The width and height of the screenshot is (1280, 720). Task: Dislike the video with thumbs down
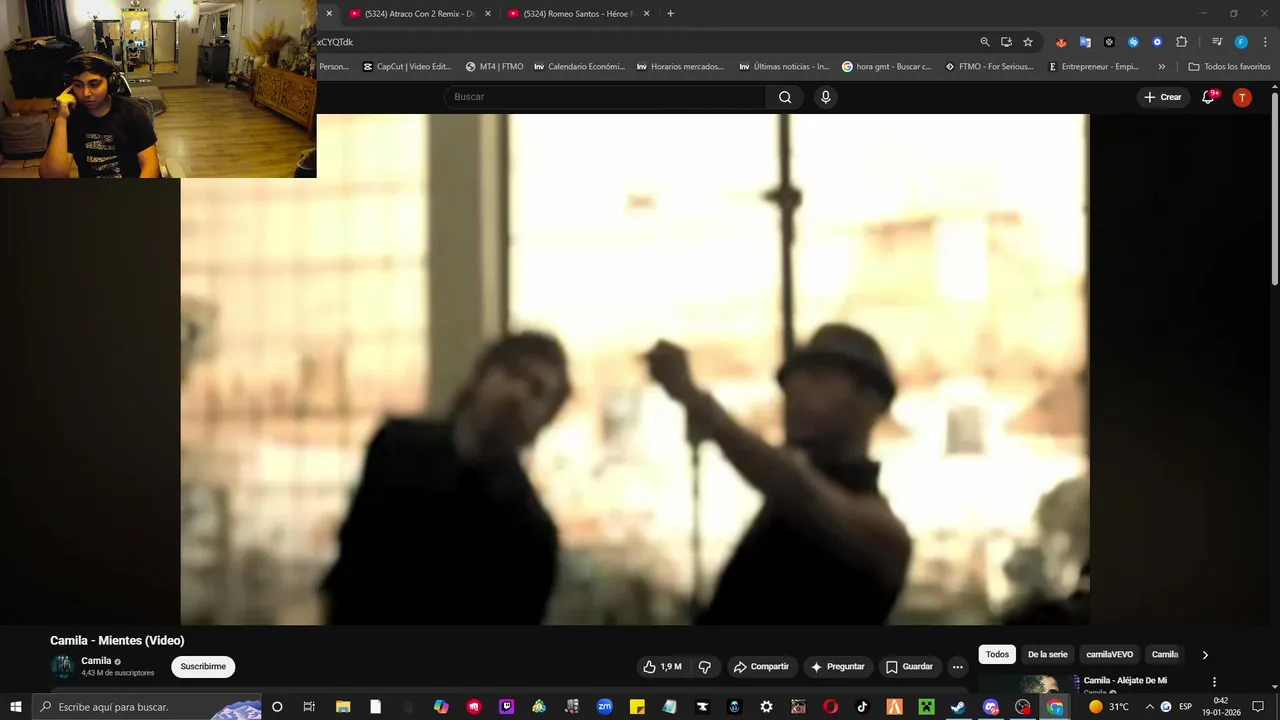705,667
